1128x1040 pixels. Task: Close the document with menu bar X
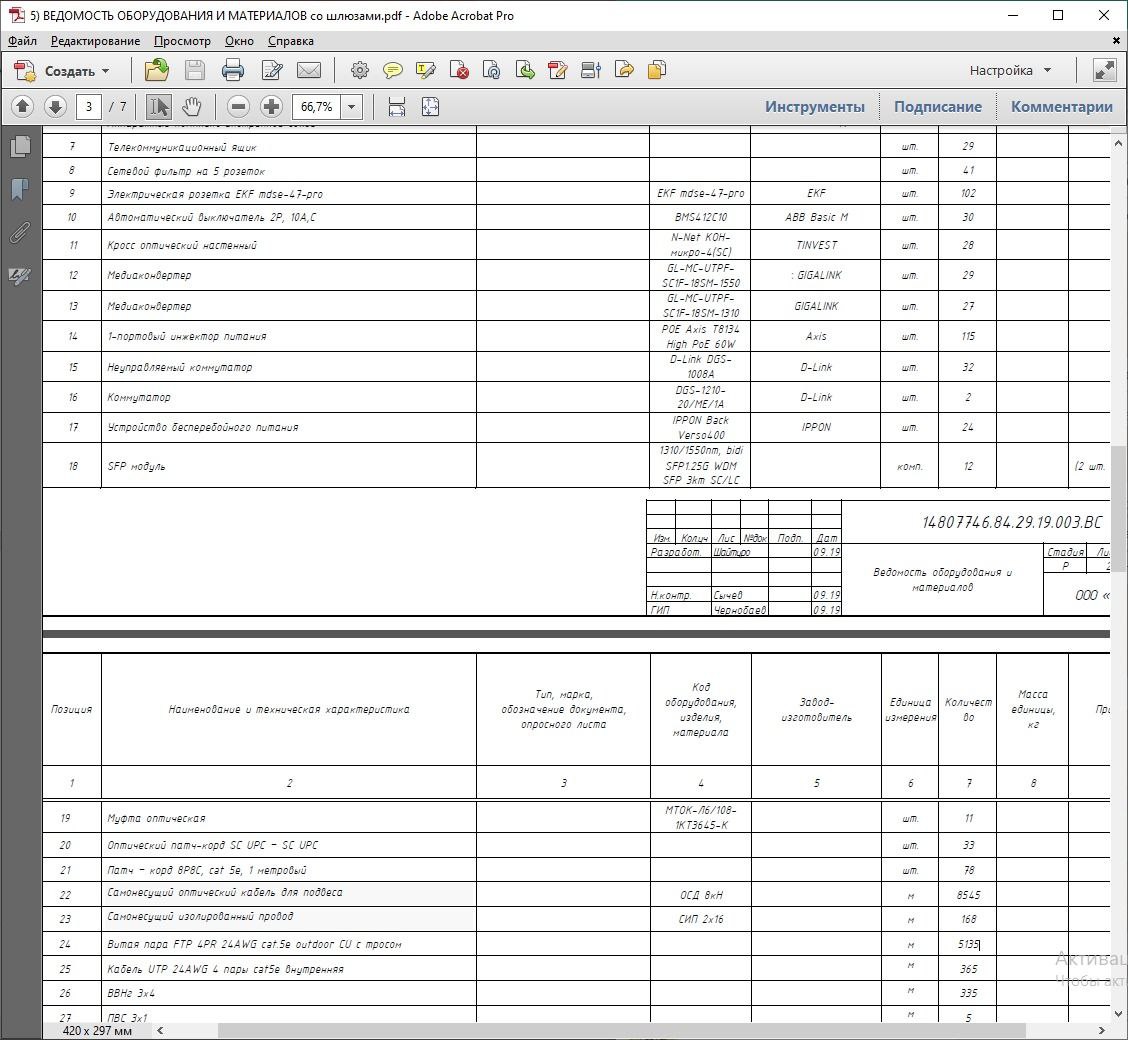click(x=1116, y=41)
